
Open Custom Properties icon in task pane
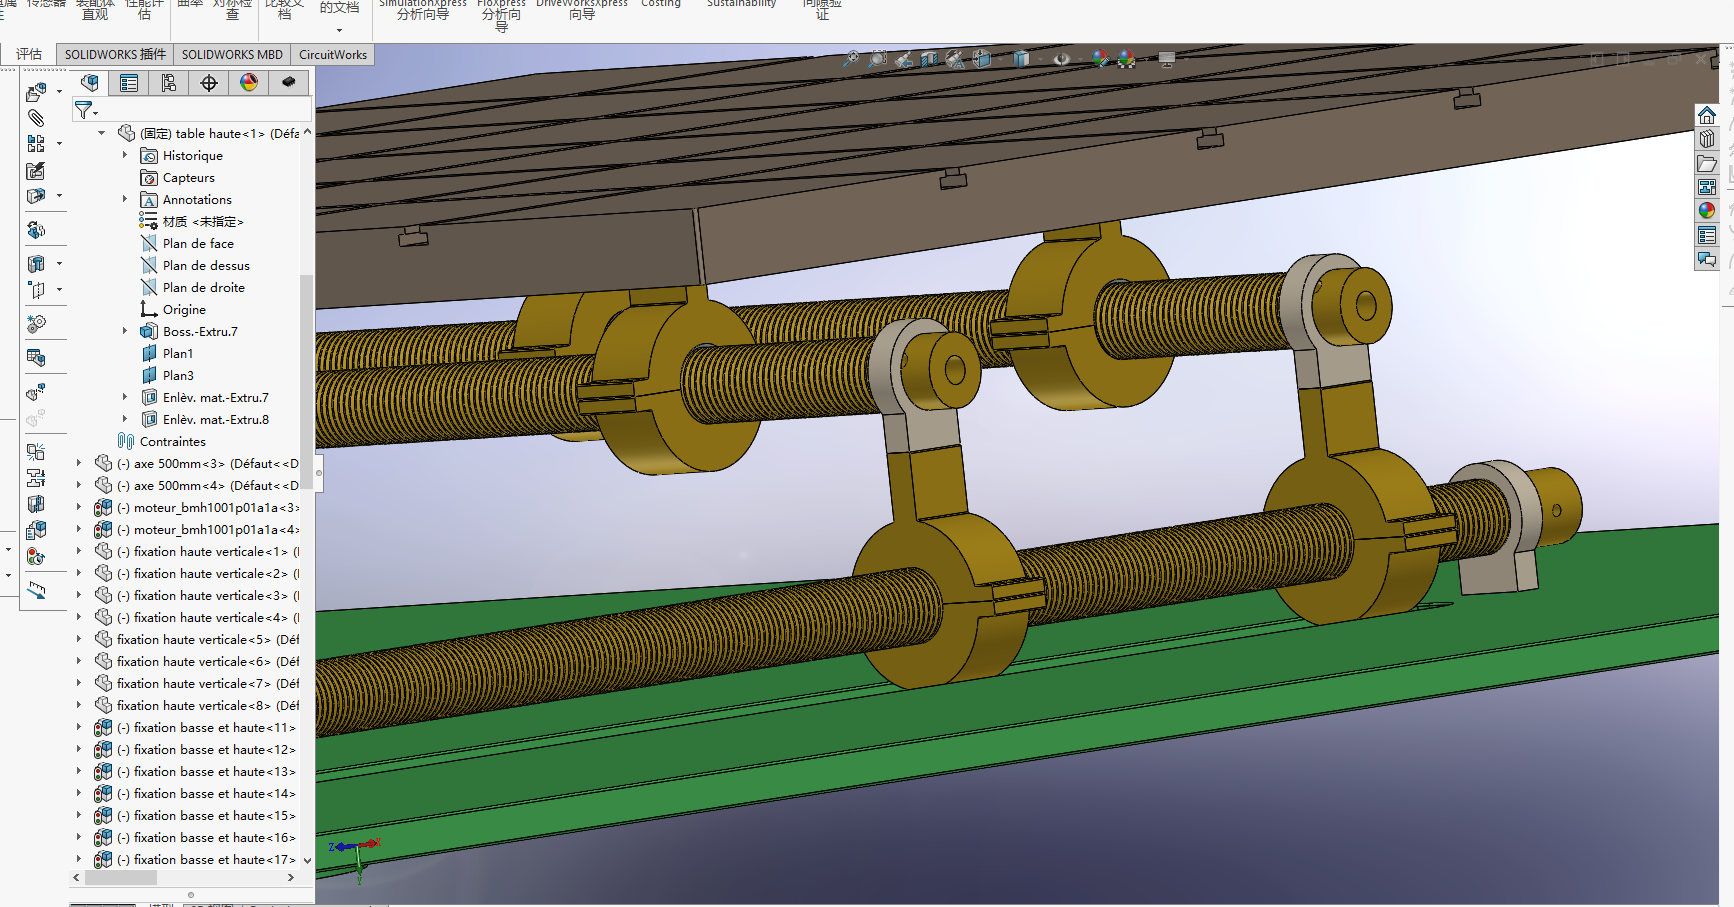coord(1707,235)
